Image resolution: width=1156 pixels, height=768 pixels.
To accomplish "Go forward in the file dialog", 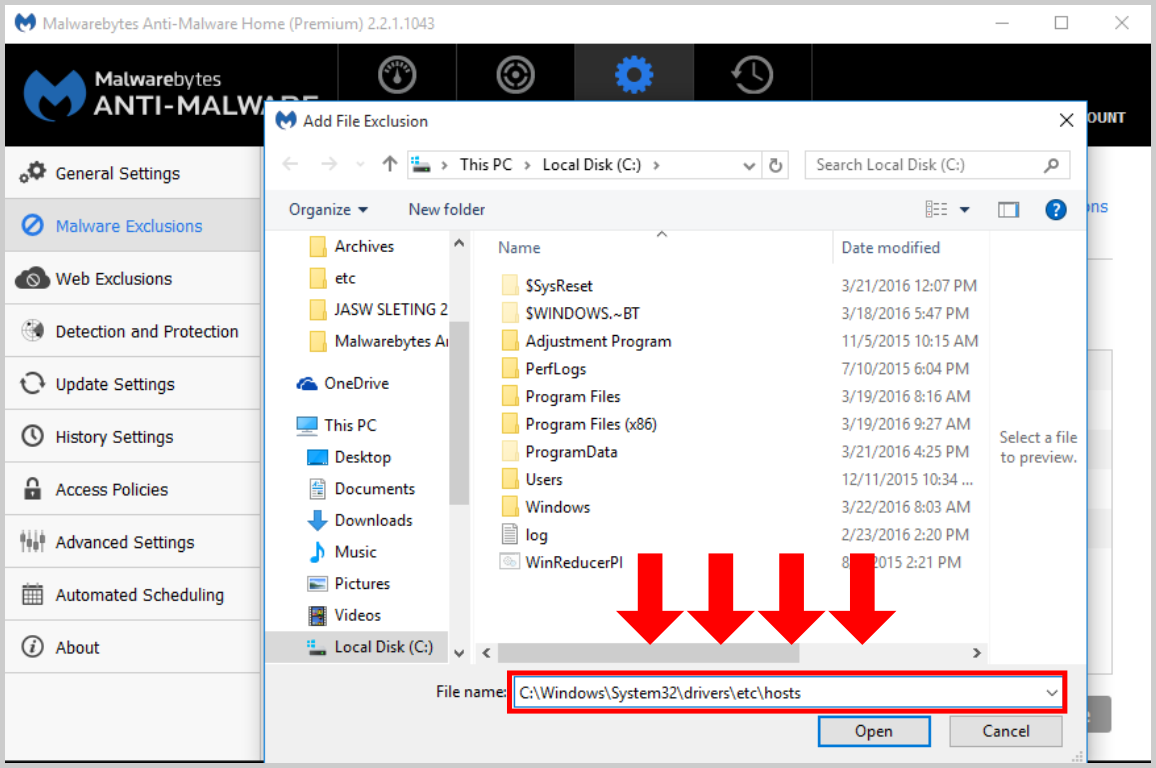I will click(x=329, y=164).
